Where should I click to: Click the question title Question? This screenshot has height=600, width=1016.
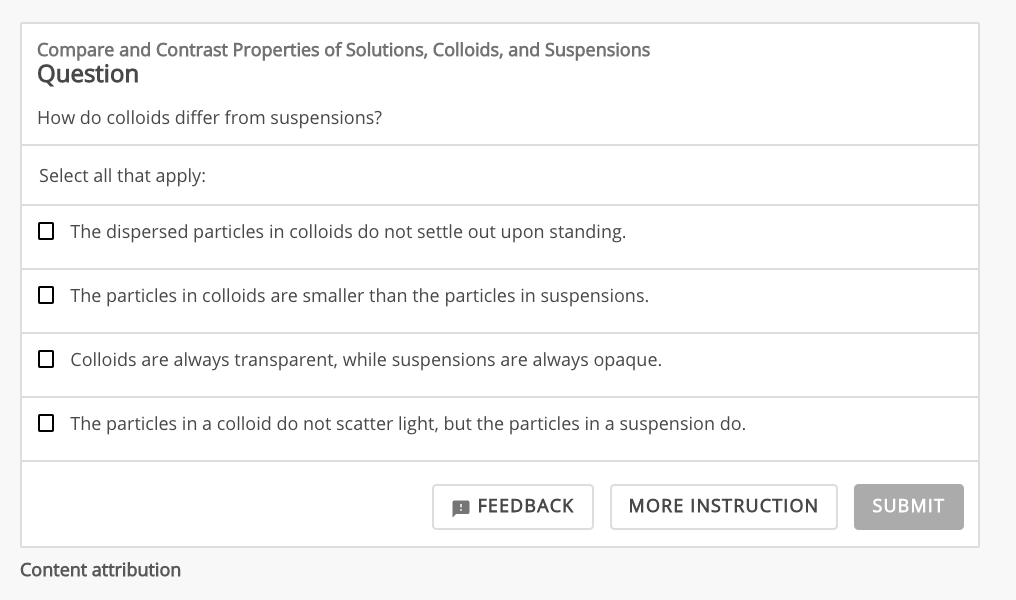click(87, 73)
